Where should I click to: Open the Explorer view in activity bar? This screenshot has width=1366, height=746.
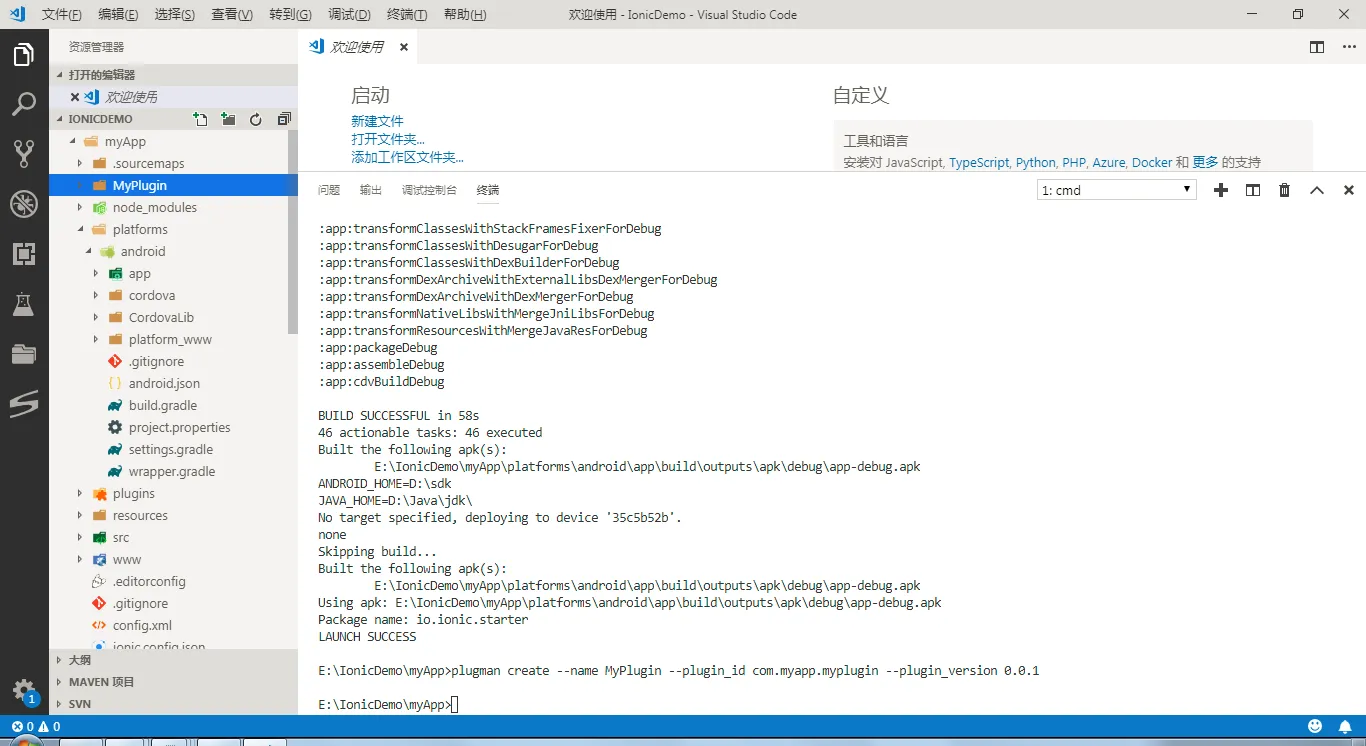(x=24, y=55)
